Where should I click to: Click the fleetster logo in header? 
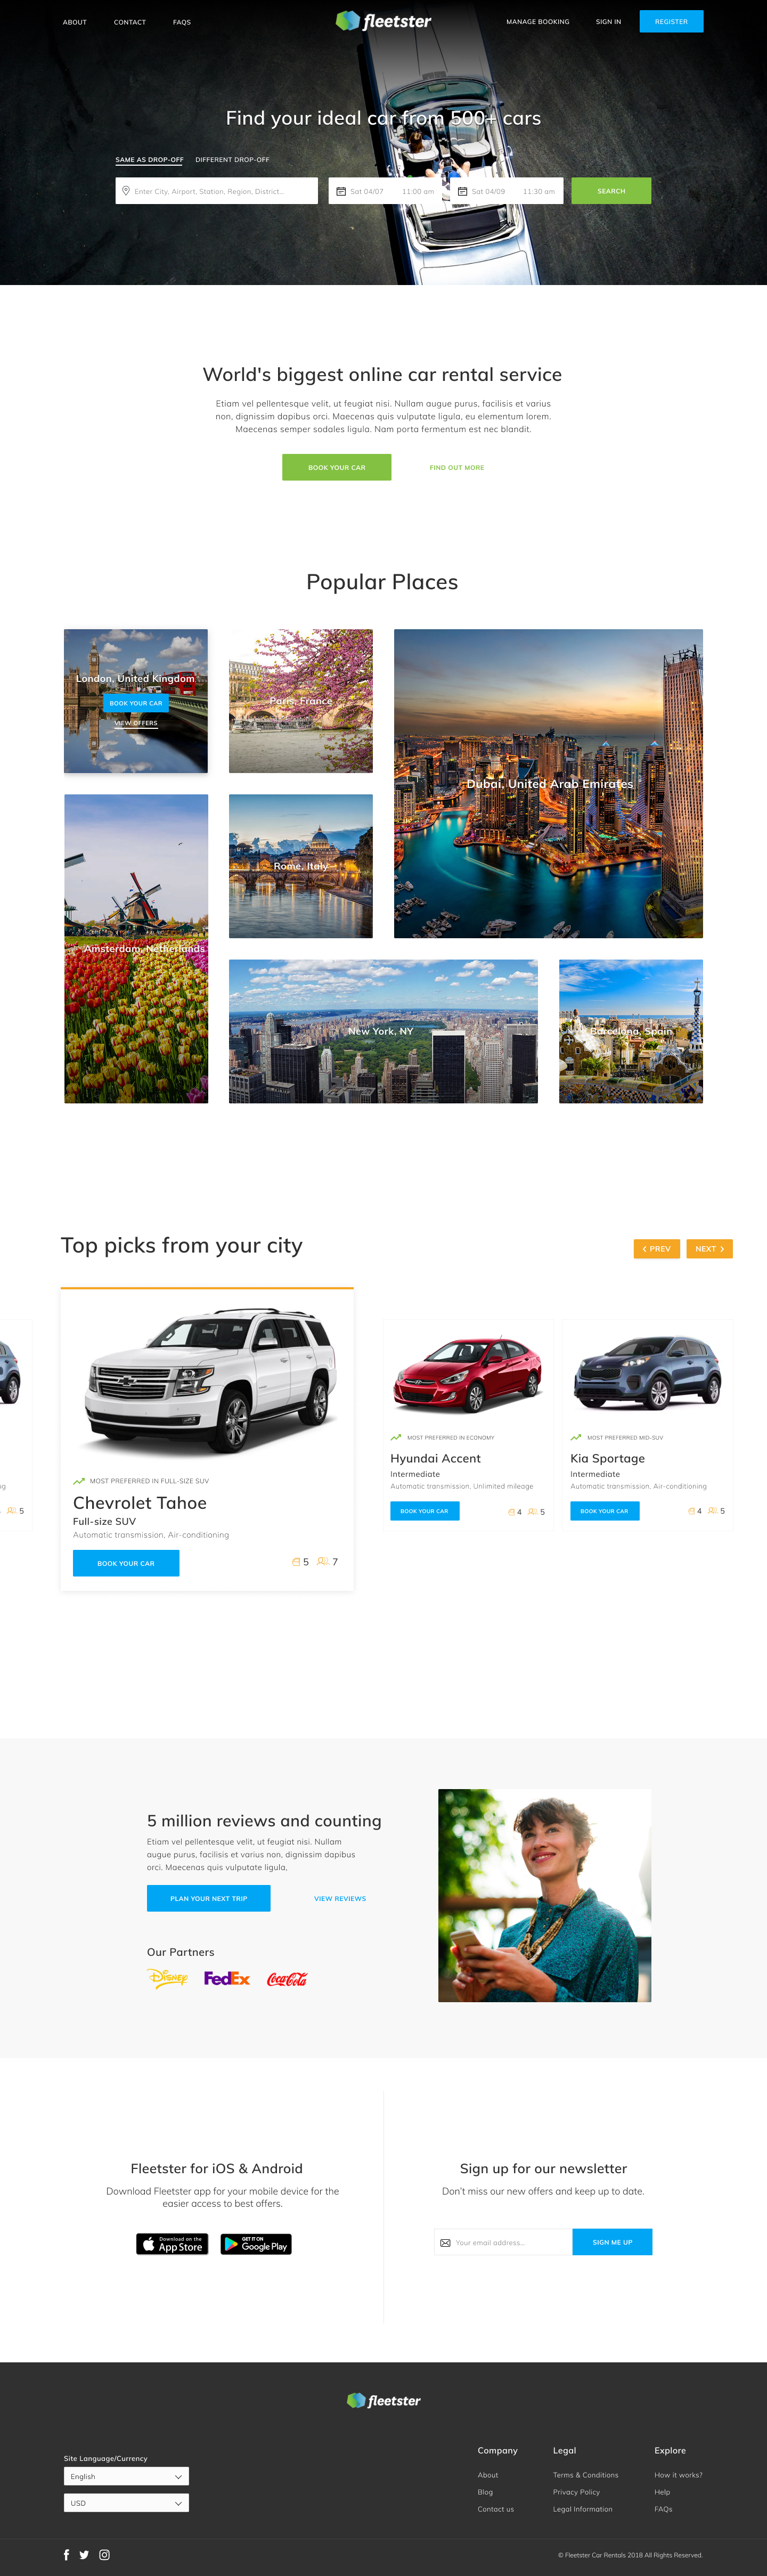[x=383, y=21]
